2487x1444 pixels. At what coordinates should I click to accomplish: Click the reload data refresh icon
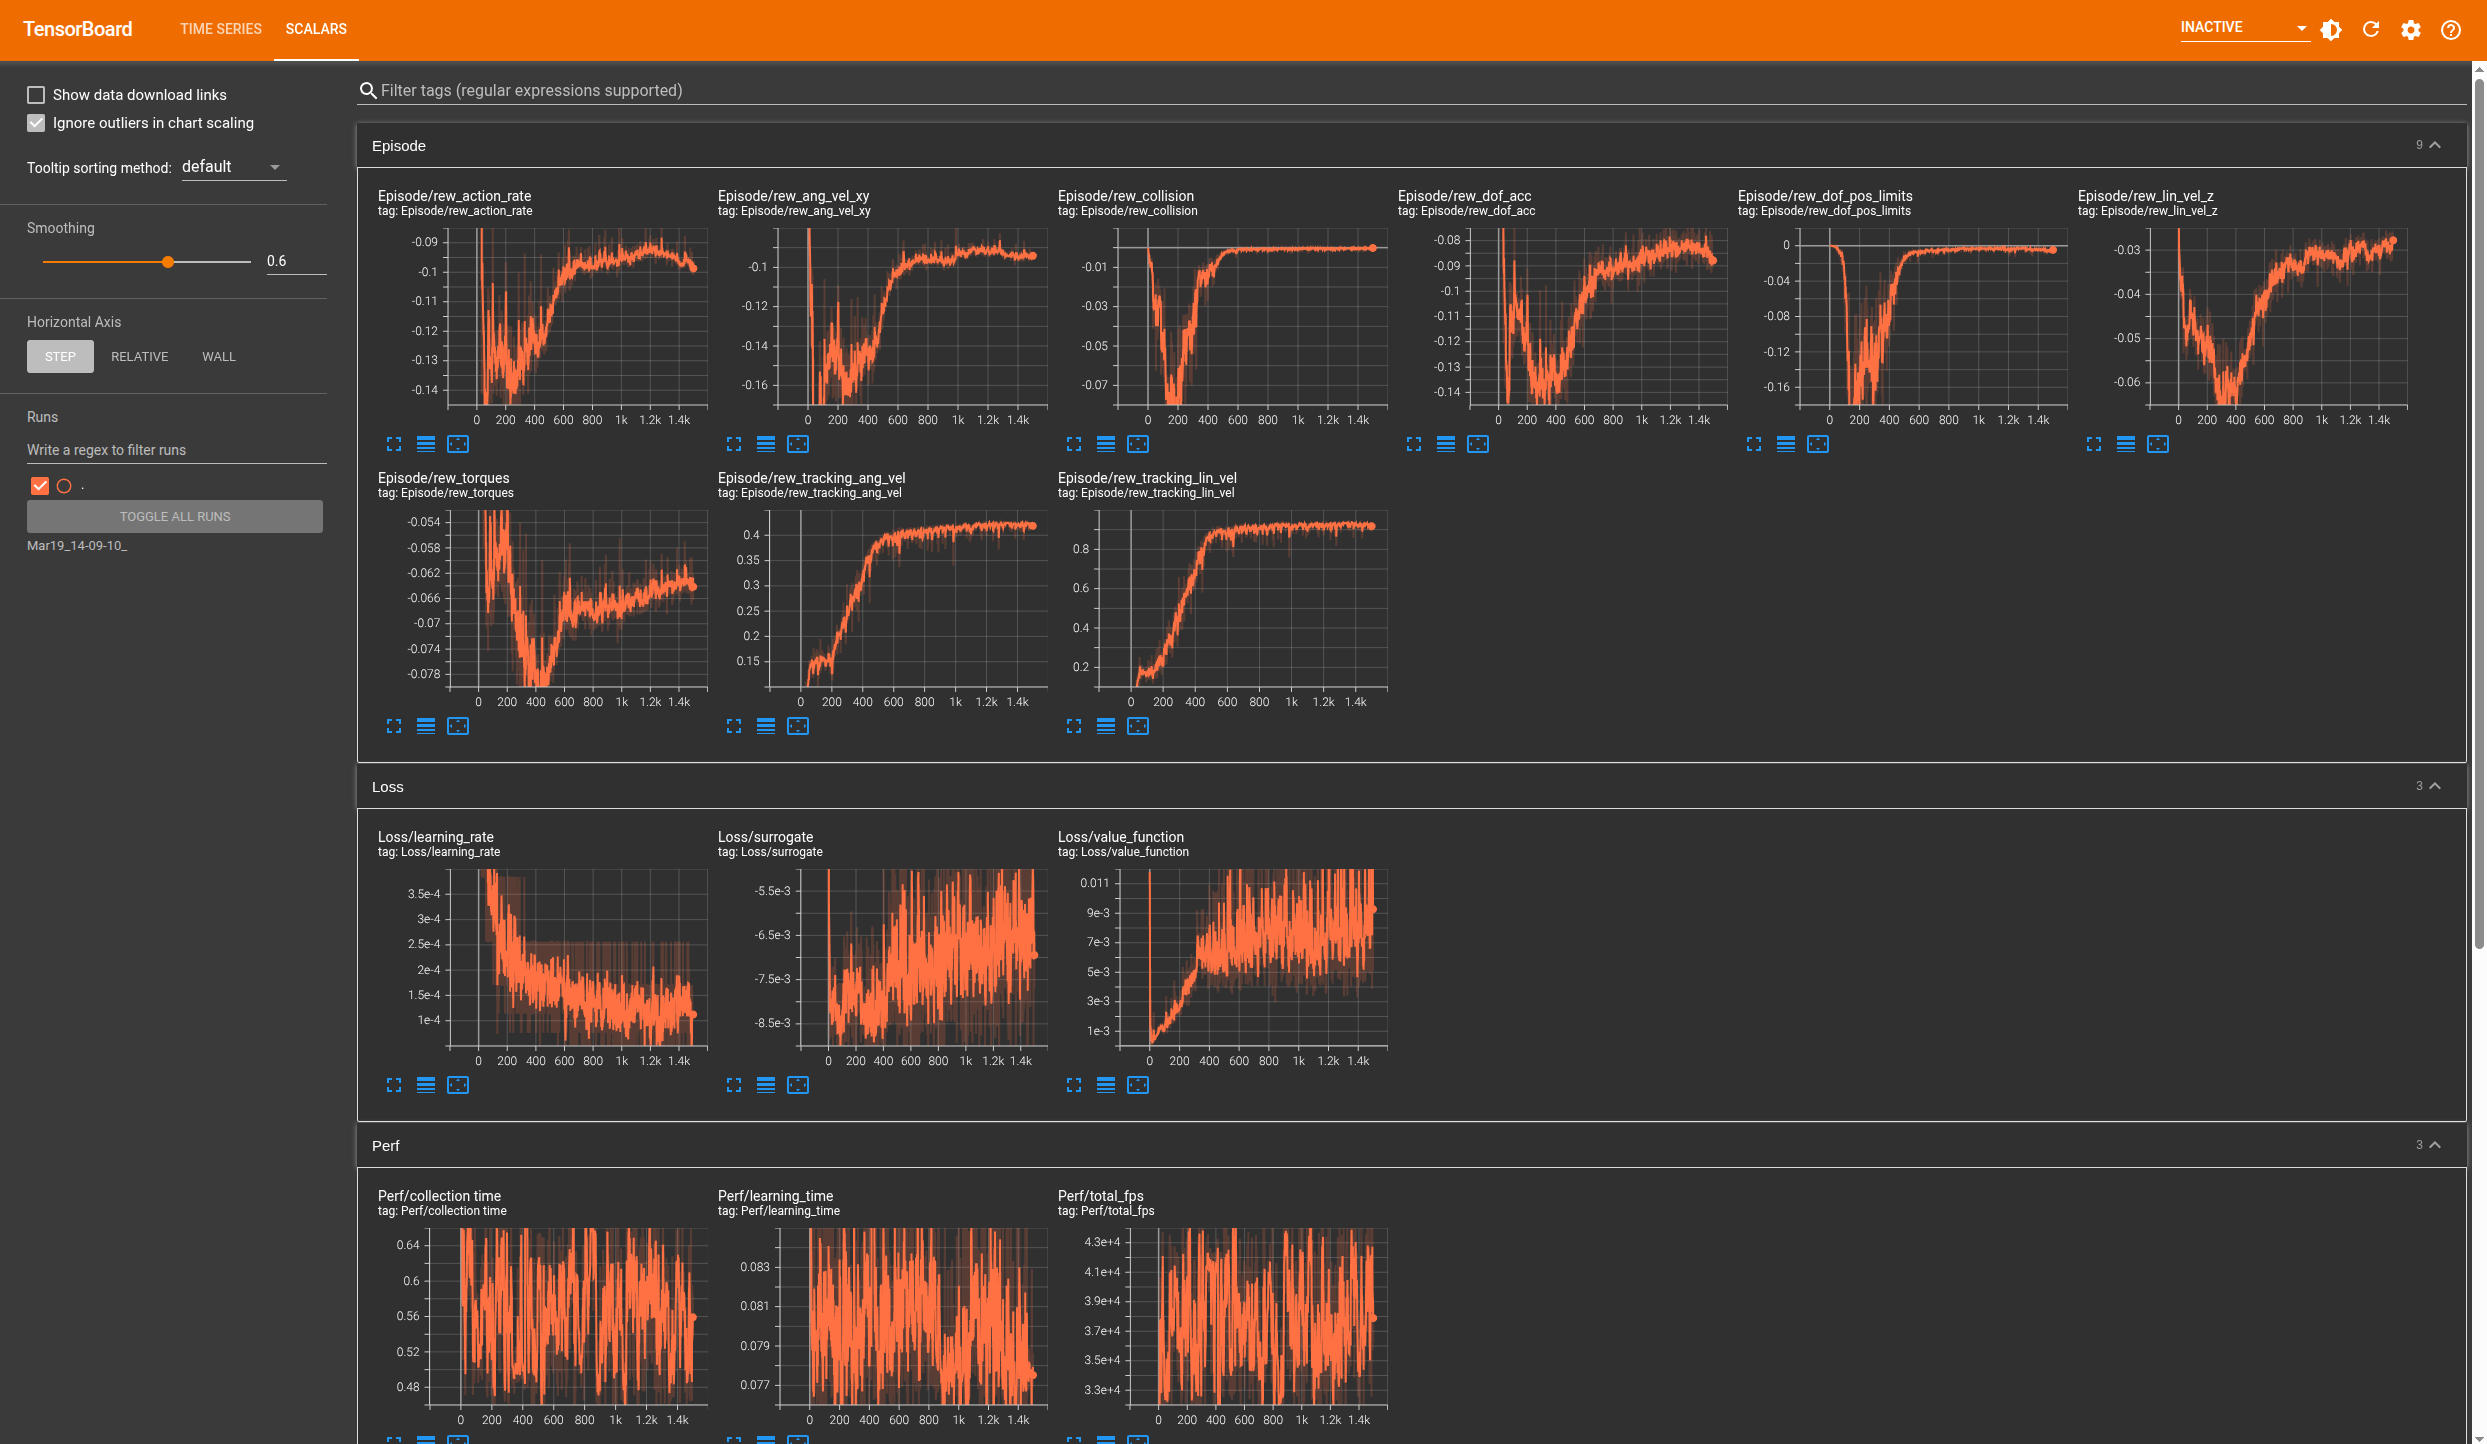(x=2371, y=30)
